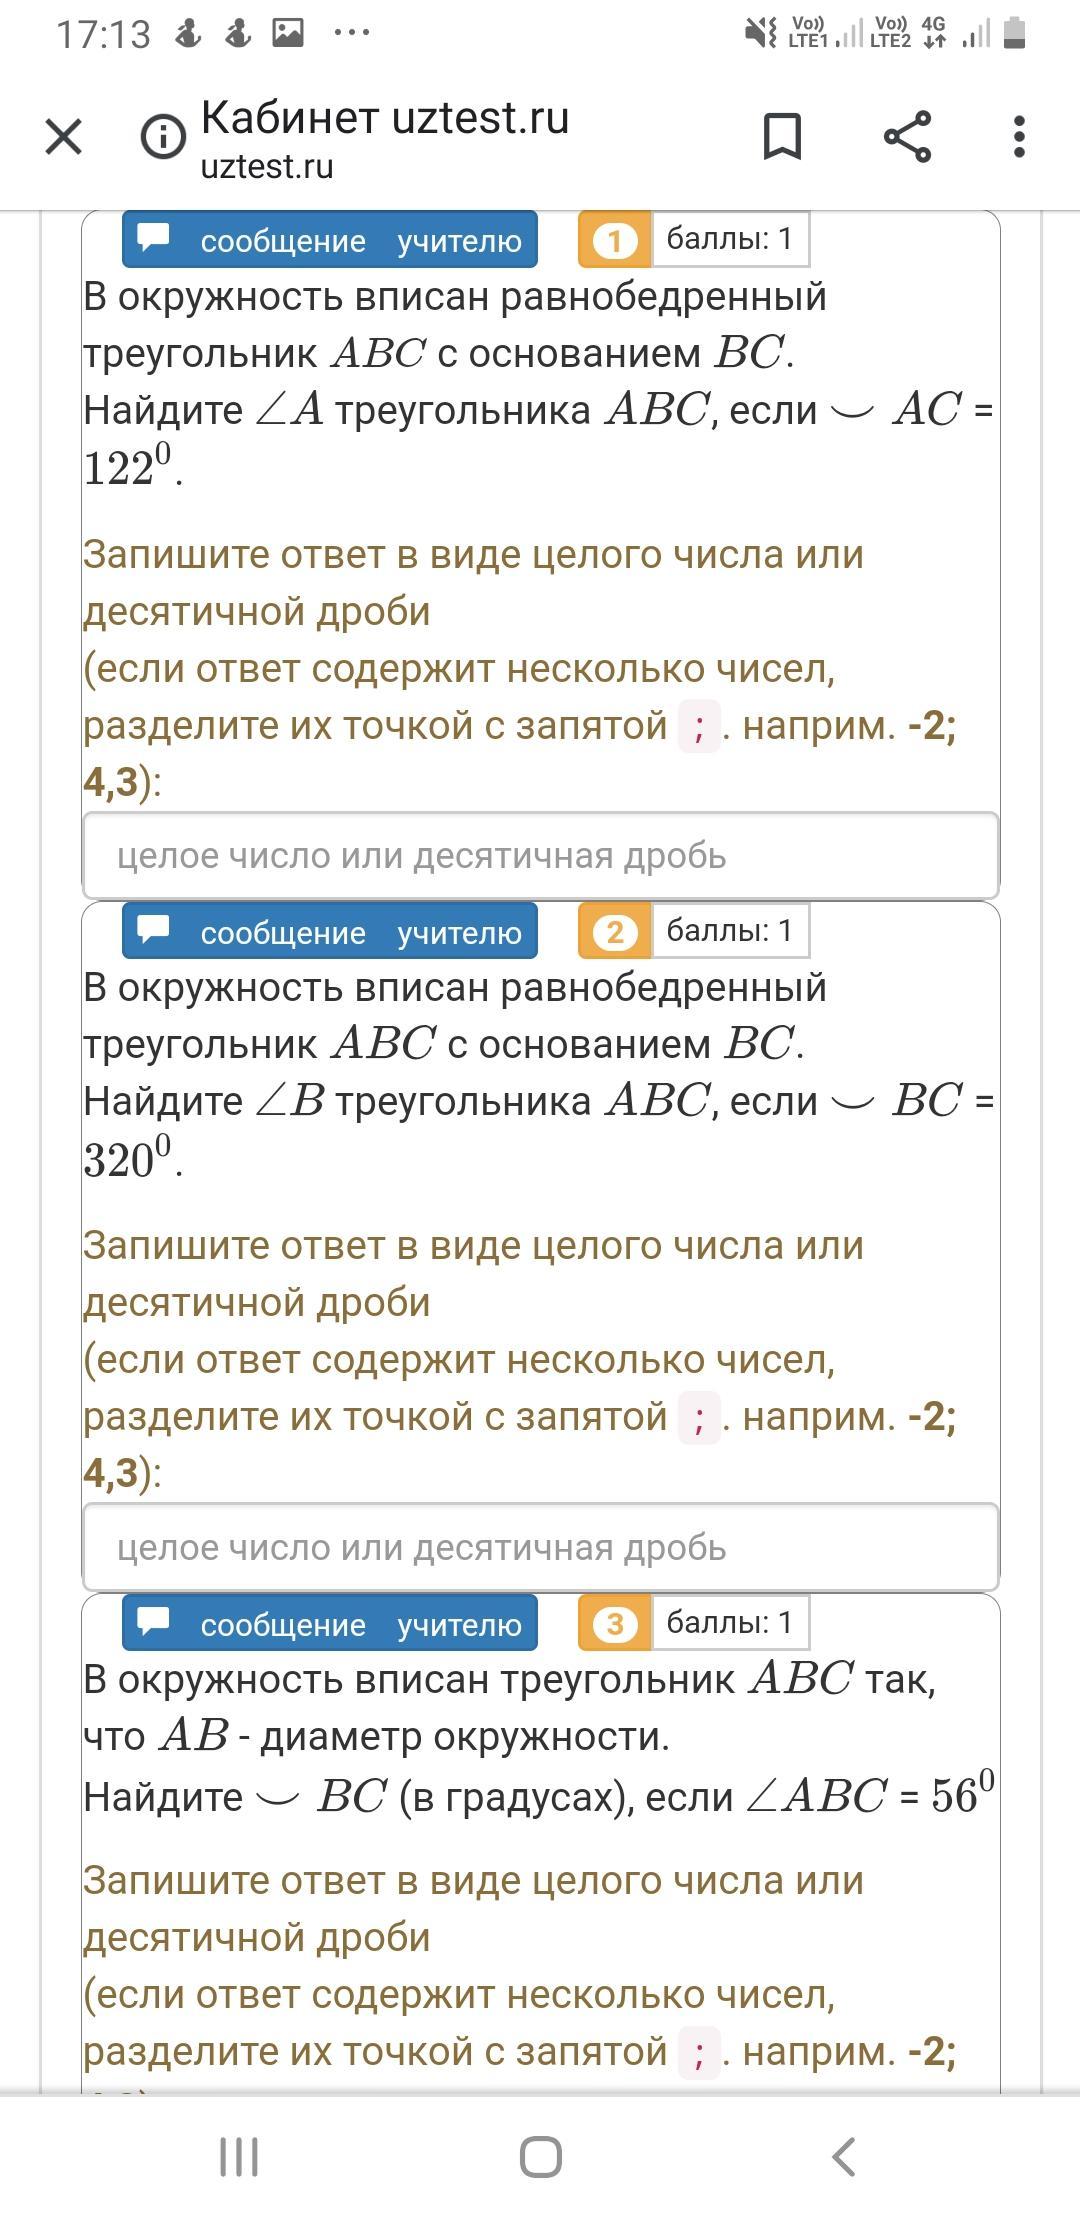
Task: Bookmark the uztest.ru page
Action: [x=782, y=136]
